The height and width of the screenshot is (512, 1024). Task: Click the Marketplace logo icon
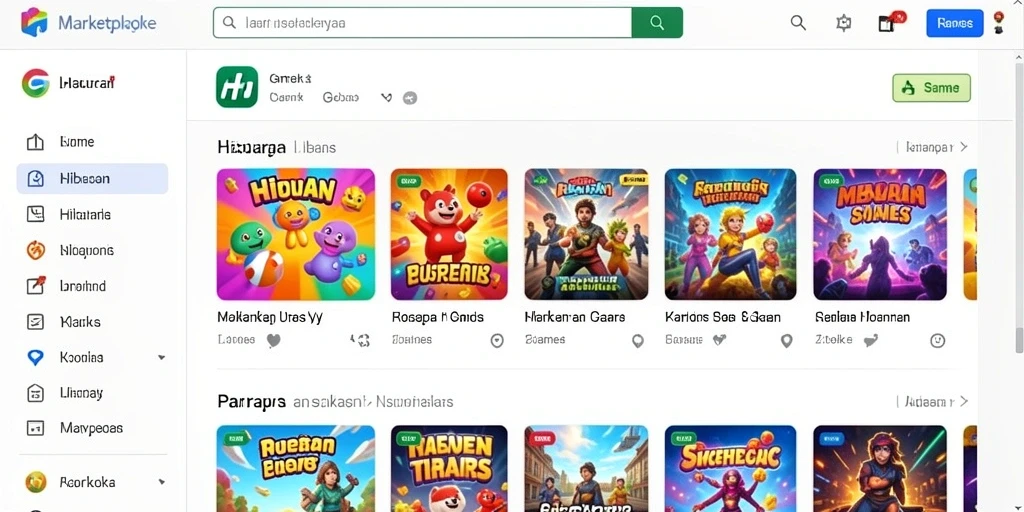pos(34,23)
